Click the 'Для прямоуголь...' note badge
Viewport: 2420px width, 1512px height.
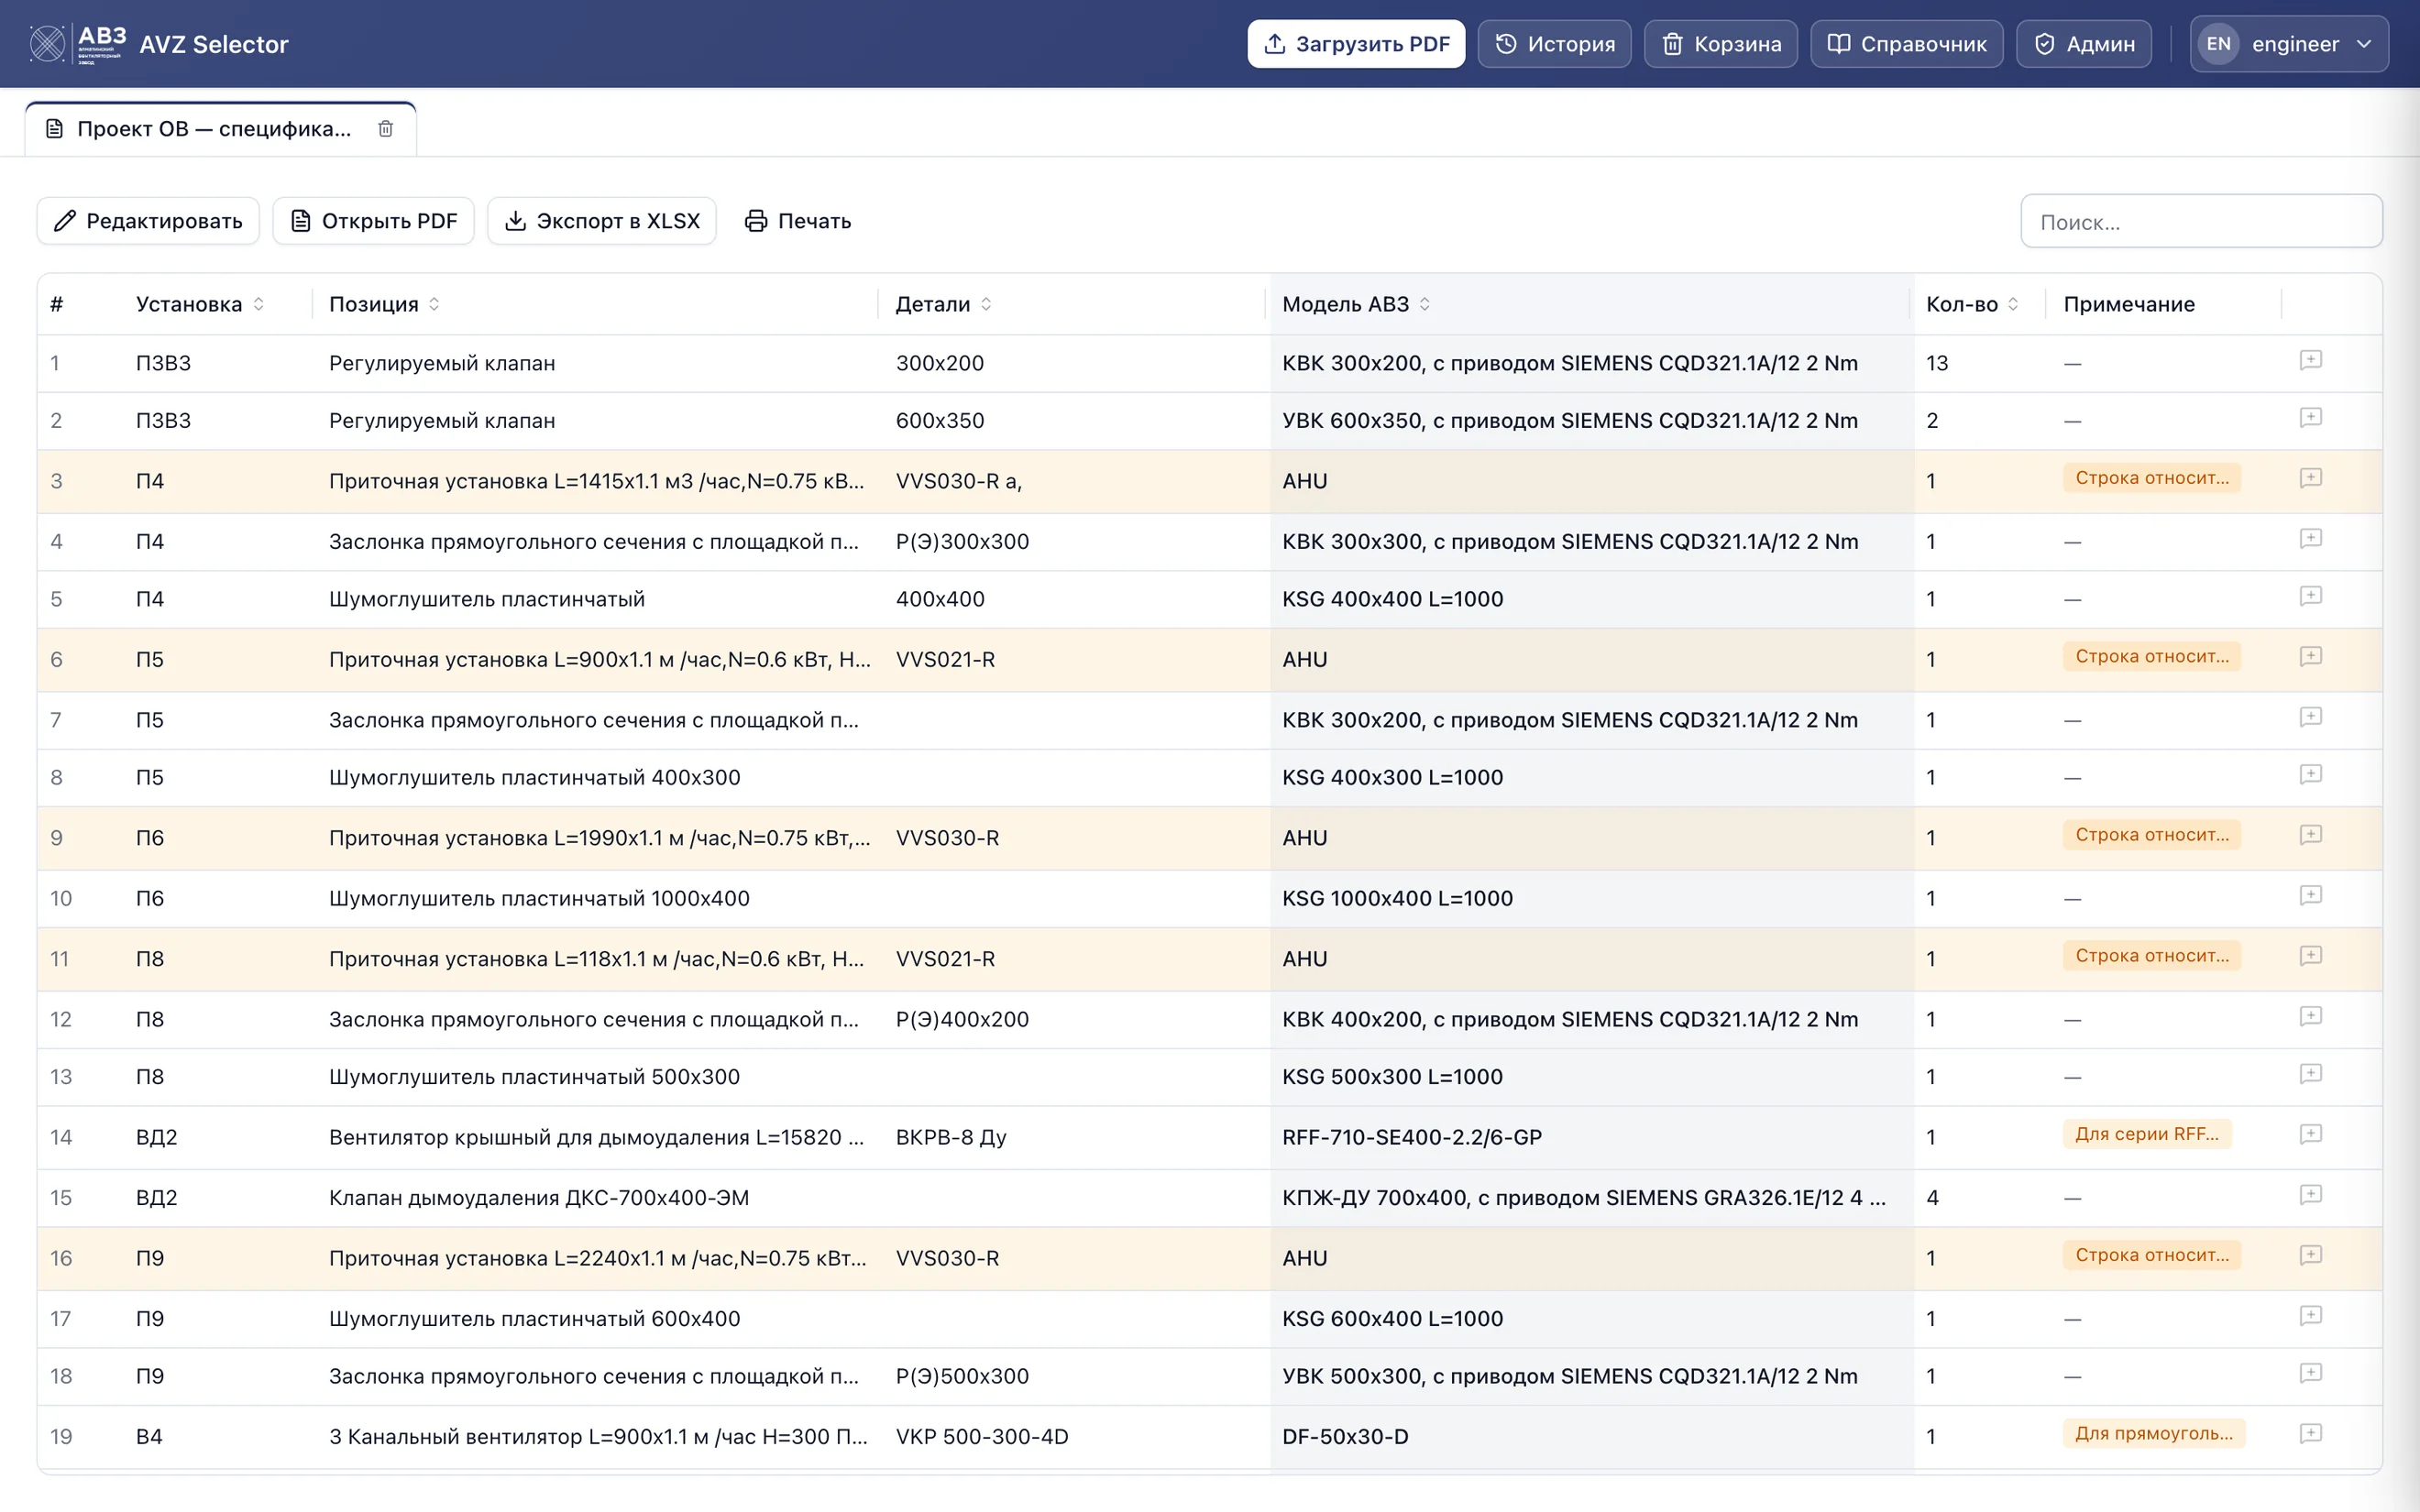click(x=2154, y=1433)
